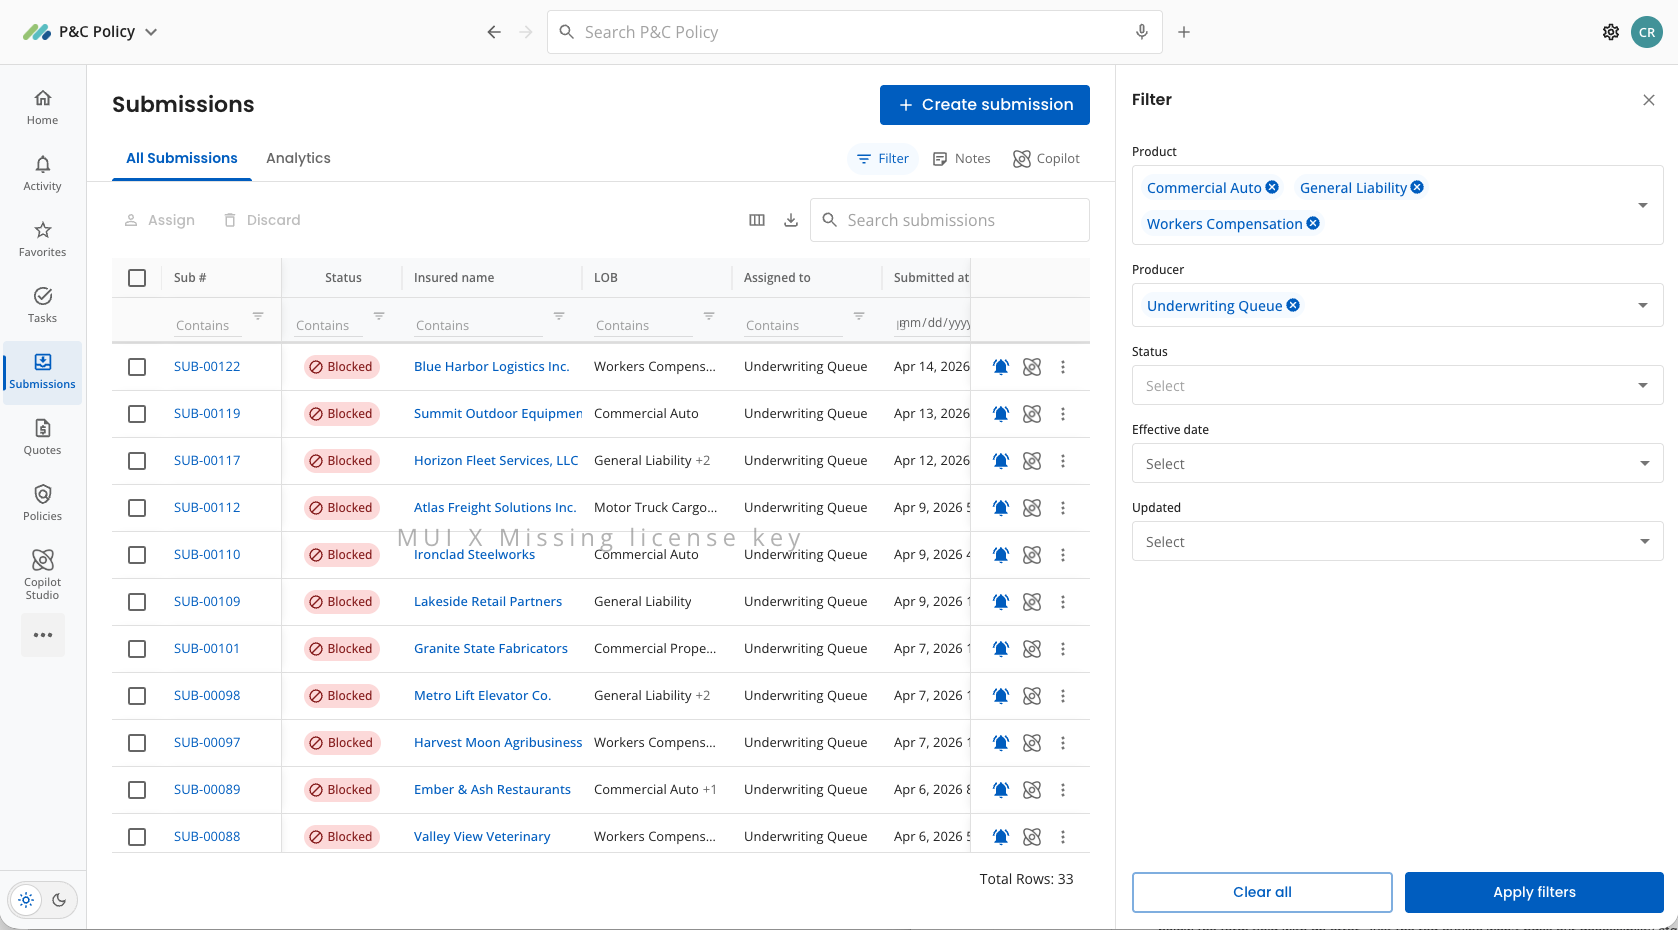Open the column chooser icon

click(757, 220)
